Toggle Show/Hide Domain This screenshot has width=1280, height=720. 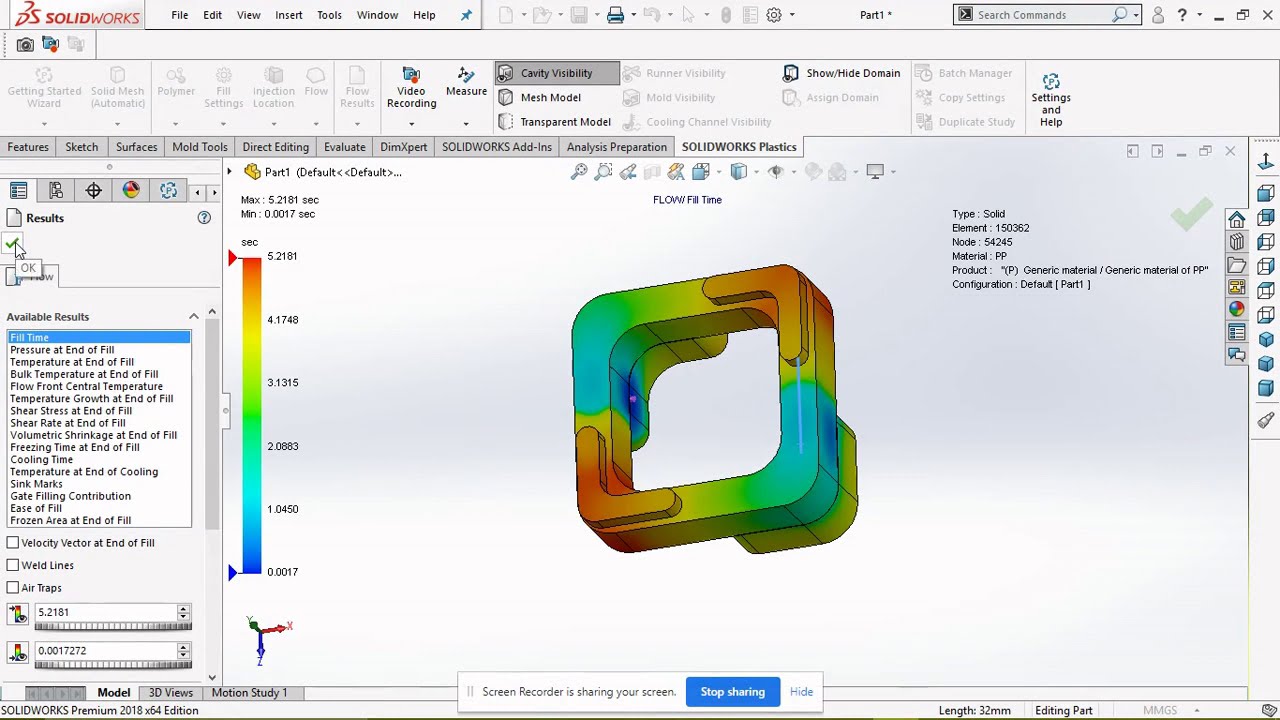tap(841, 73)
